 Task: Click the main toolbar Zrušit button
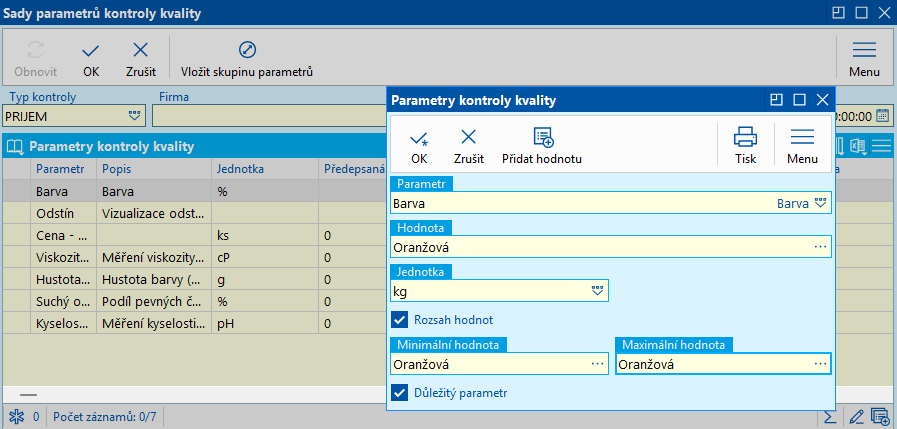(x=141, y=57)
